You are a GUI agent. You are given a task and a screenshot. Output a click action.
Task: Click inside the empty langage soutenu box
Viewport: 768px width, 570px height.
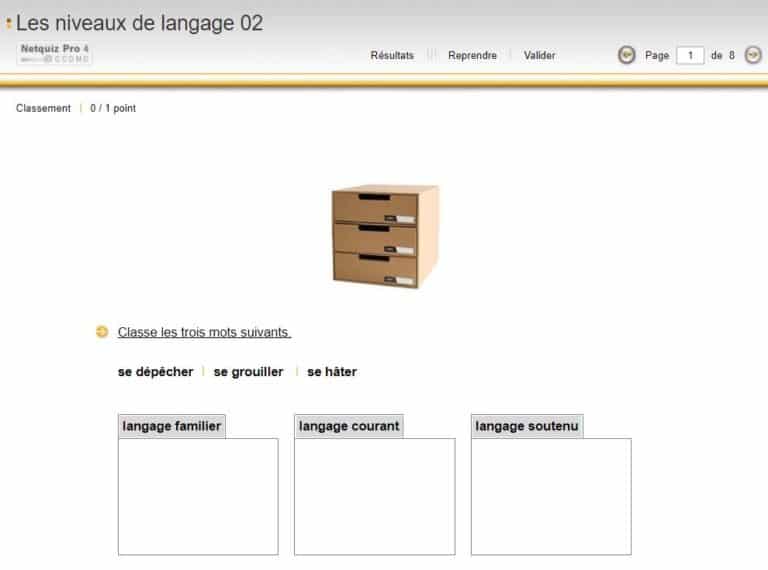[x=551, y=496]
